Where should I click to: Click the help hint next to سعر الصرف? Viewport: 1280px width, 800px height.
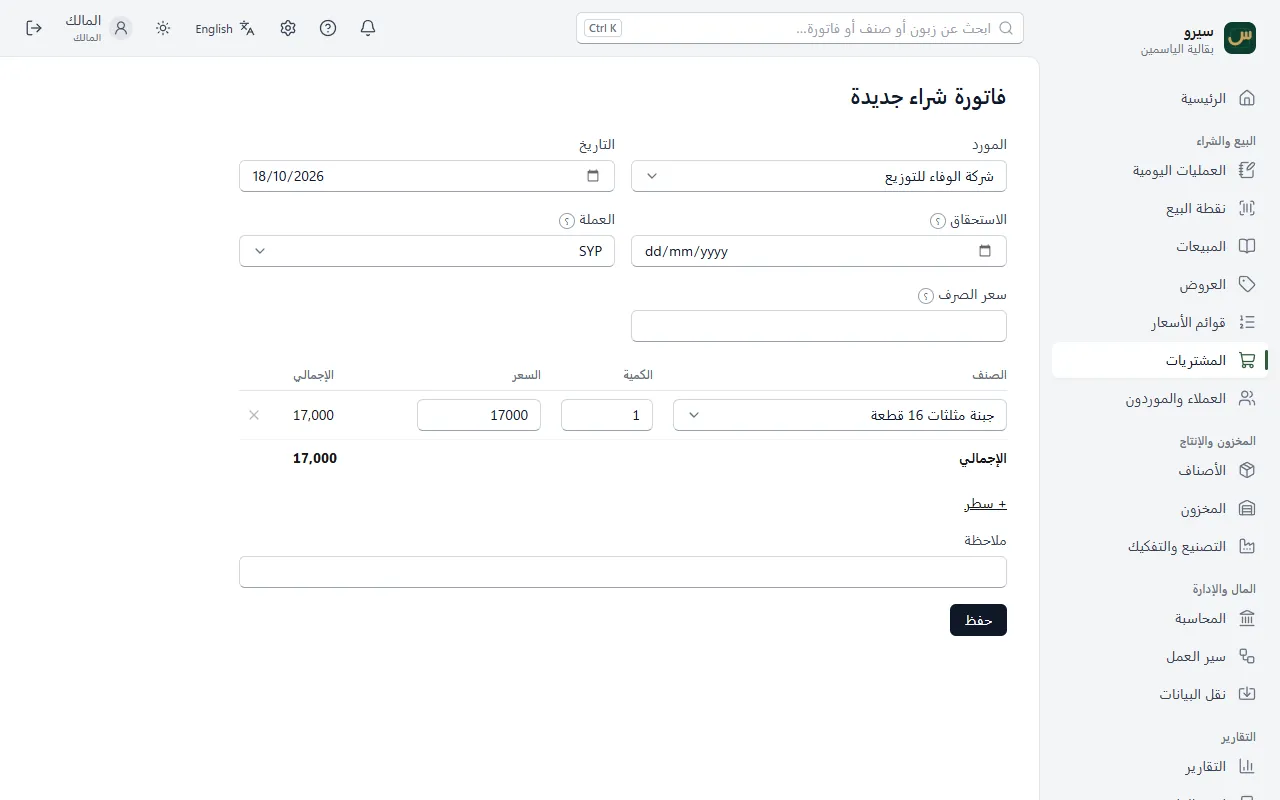pos(926,296)
